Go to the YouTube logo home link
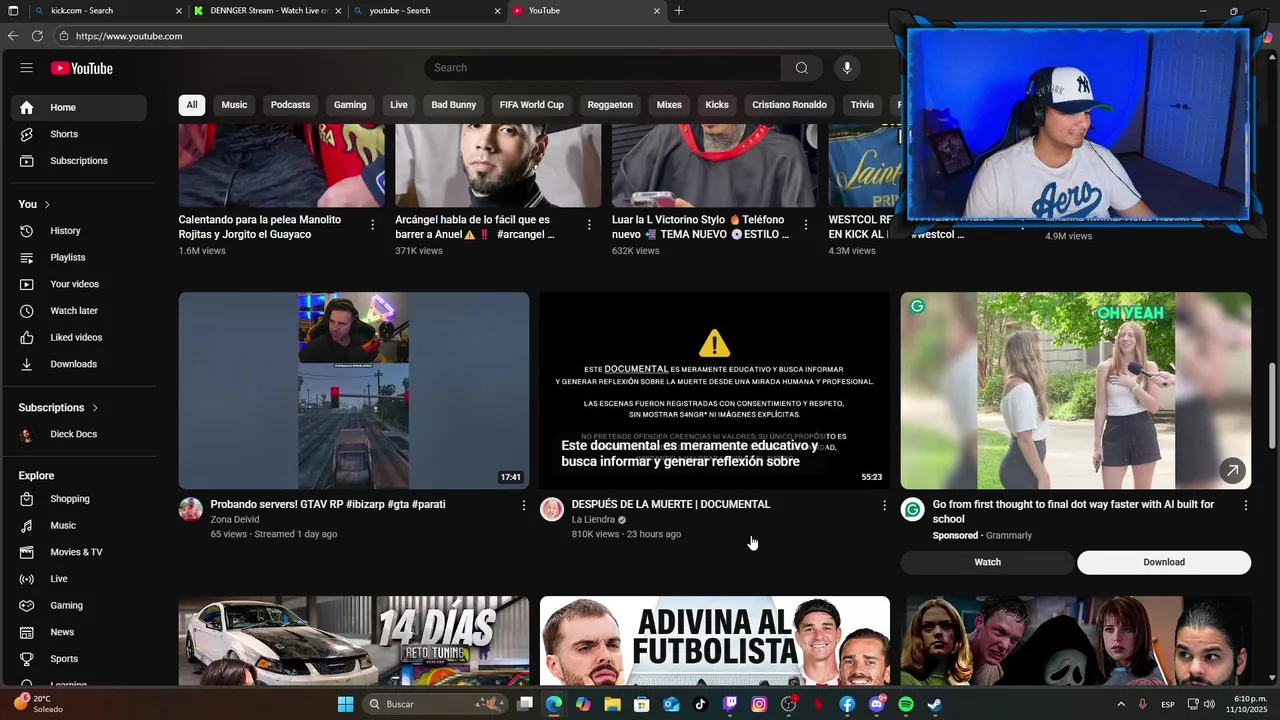Image resolution: width=1280 pixels, height=720 pixels. 82,68
